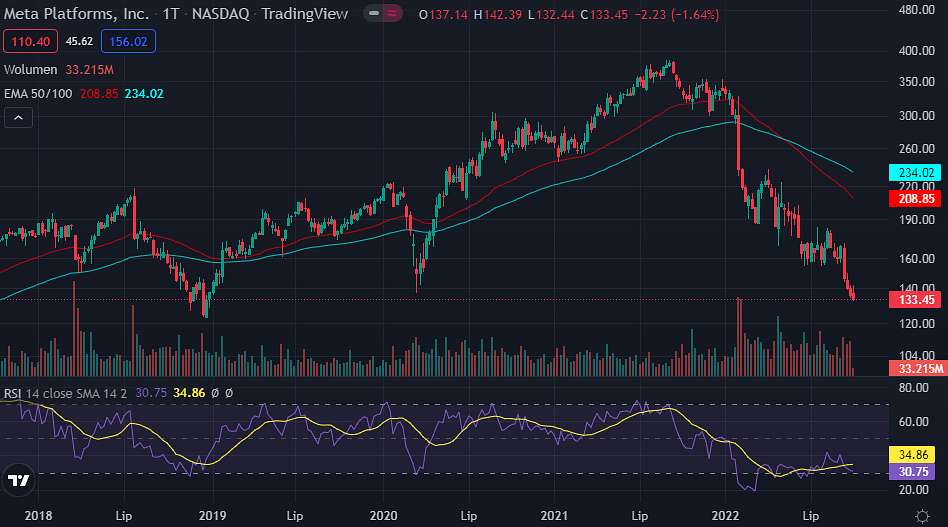This screenshot has width=948, height=527.
Task: Click the blue buy price 156.02 button
Action: point(128,42)
